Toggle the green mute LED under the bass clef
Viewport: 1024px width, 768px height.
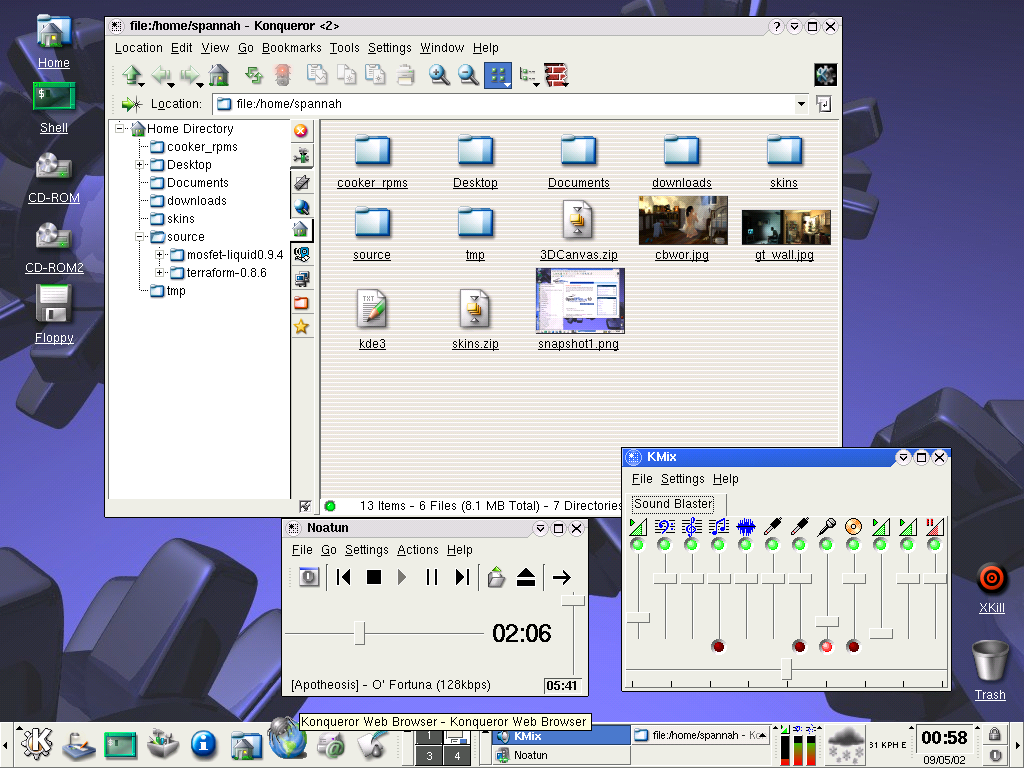[664, 544]
